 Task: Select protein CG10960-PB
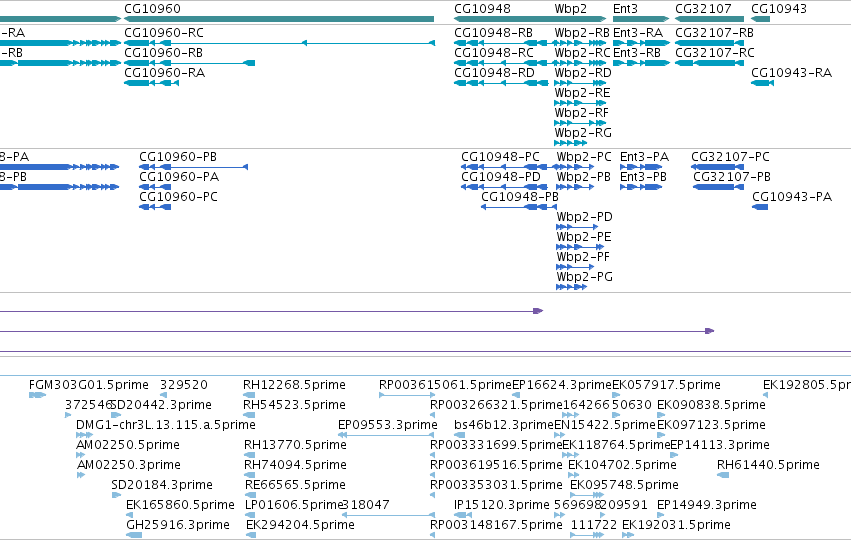point(178,157)
